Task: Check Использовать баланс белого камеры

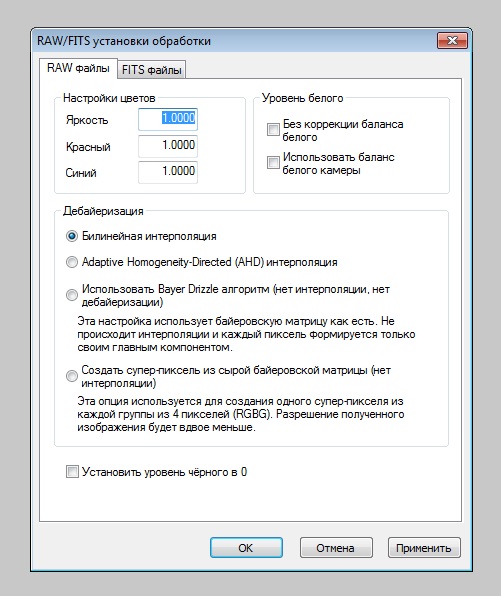Action: coord(273,163)
